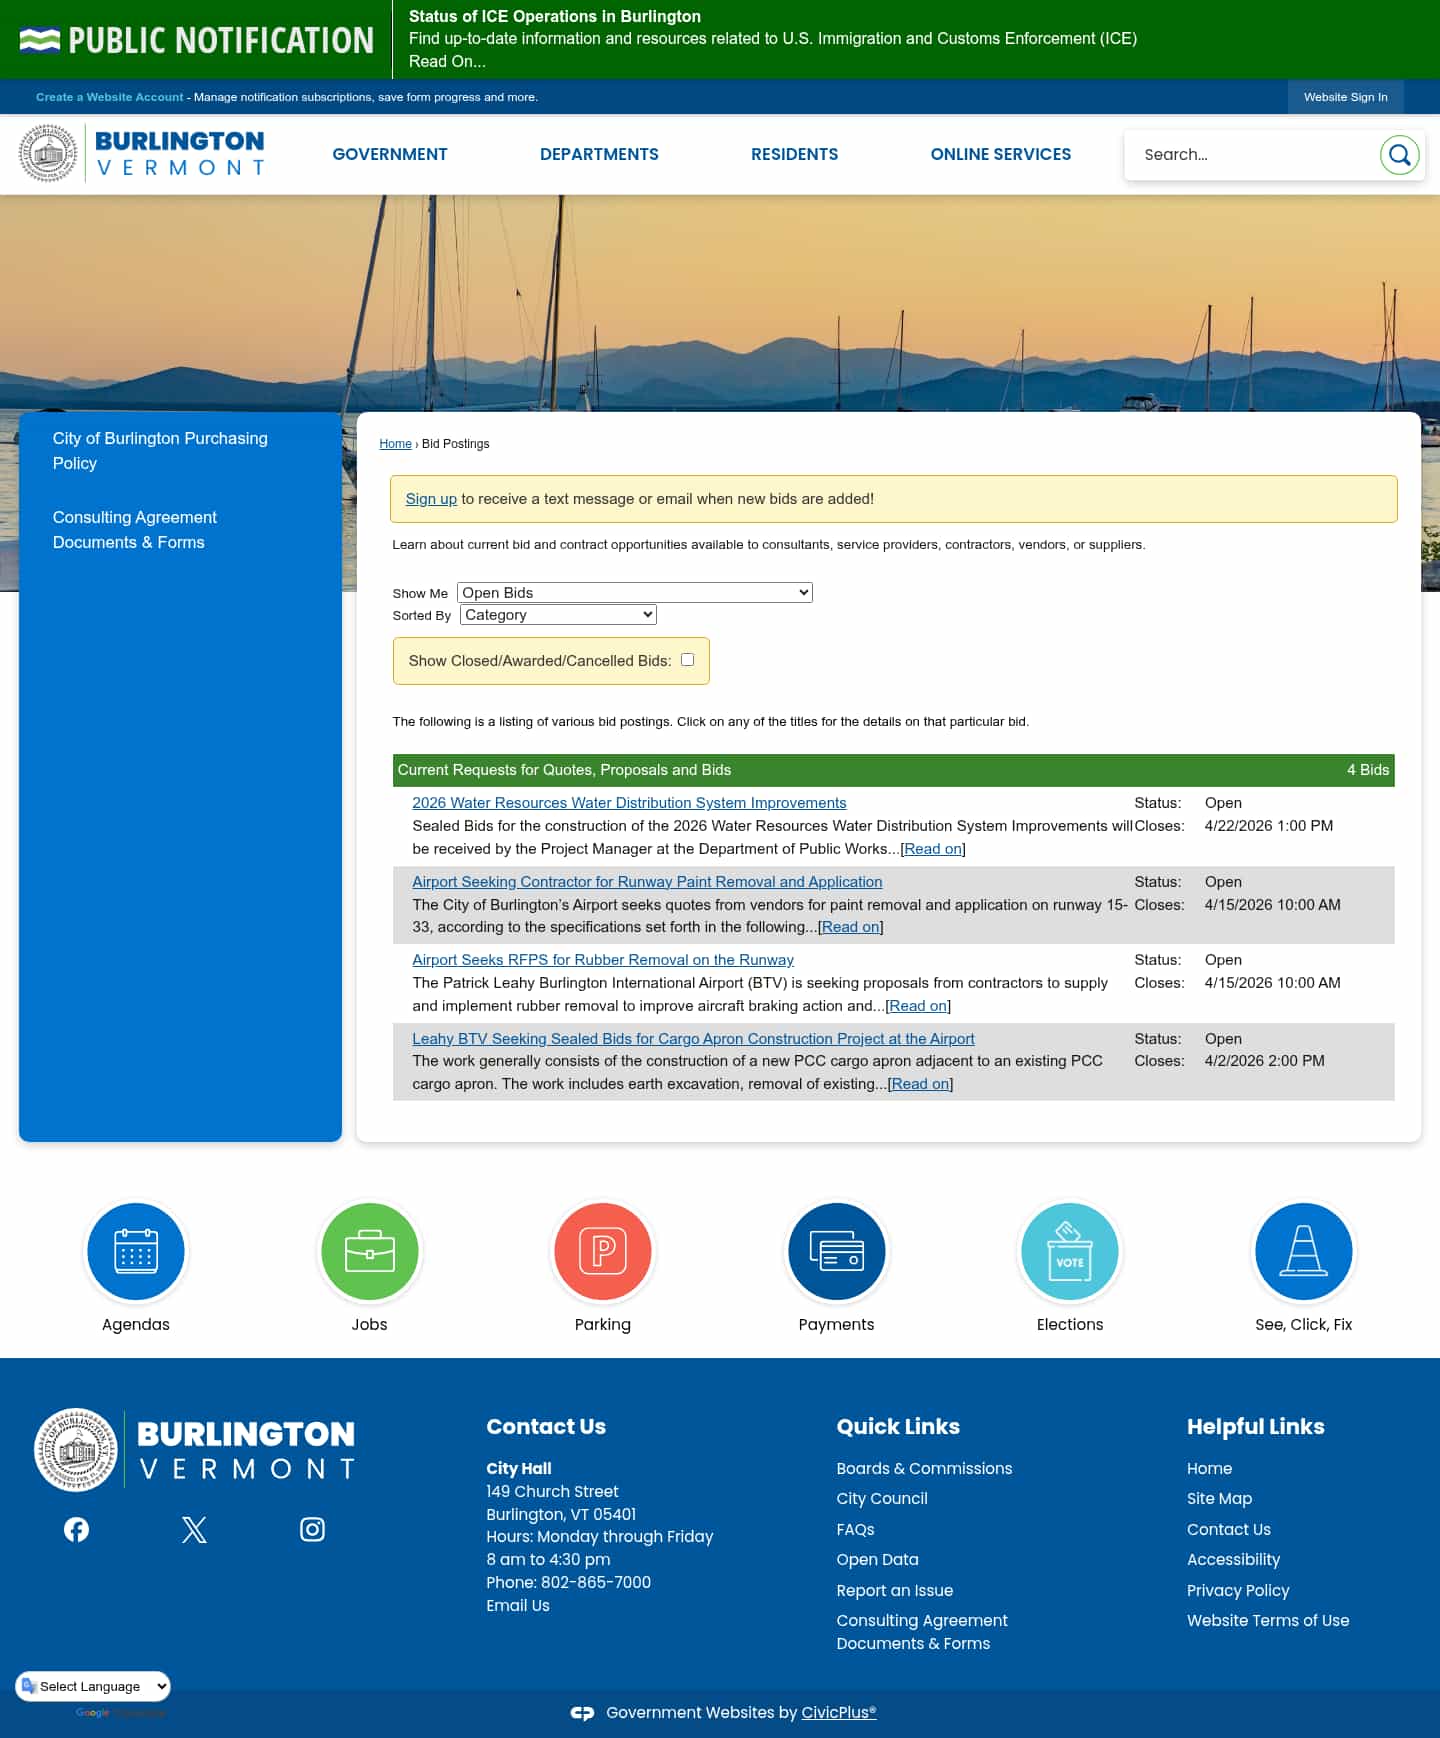Click the Website Sign In button
Viewport: 1440px width, 1738px height.
pos(1345,97)
